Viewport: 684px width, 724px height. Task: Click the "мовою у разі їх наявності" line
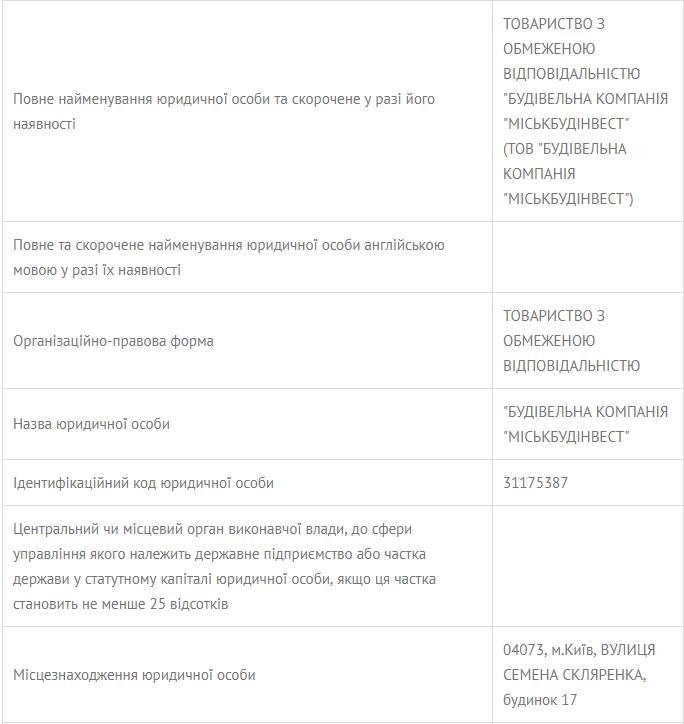coord(97,270)
